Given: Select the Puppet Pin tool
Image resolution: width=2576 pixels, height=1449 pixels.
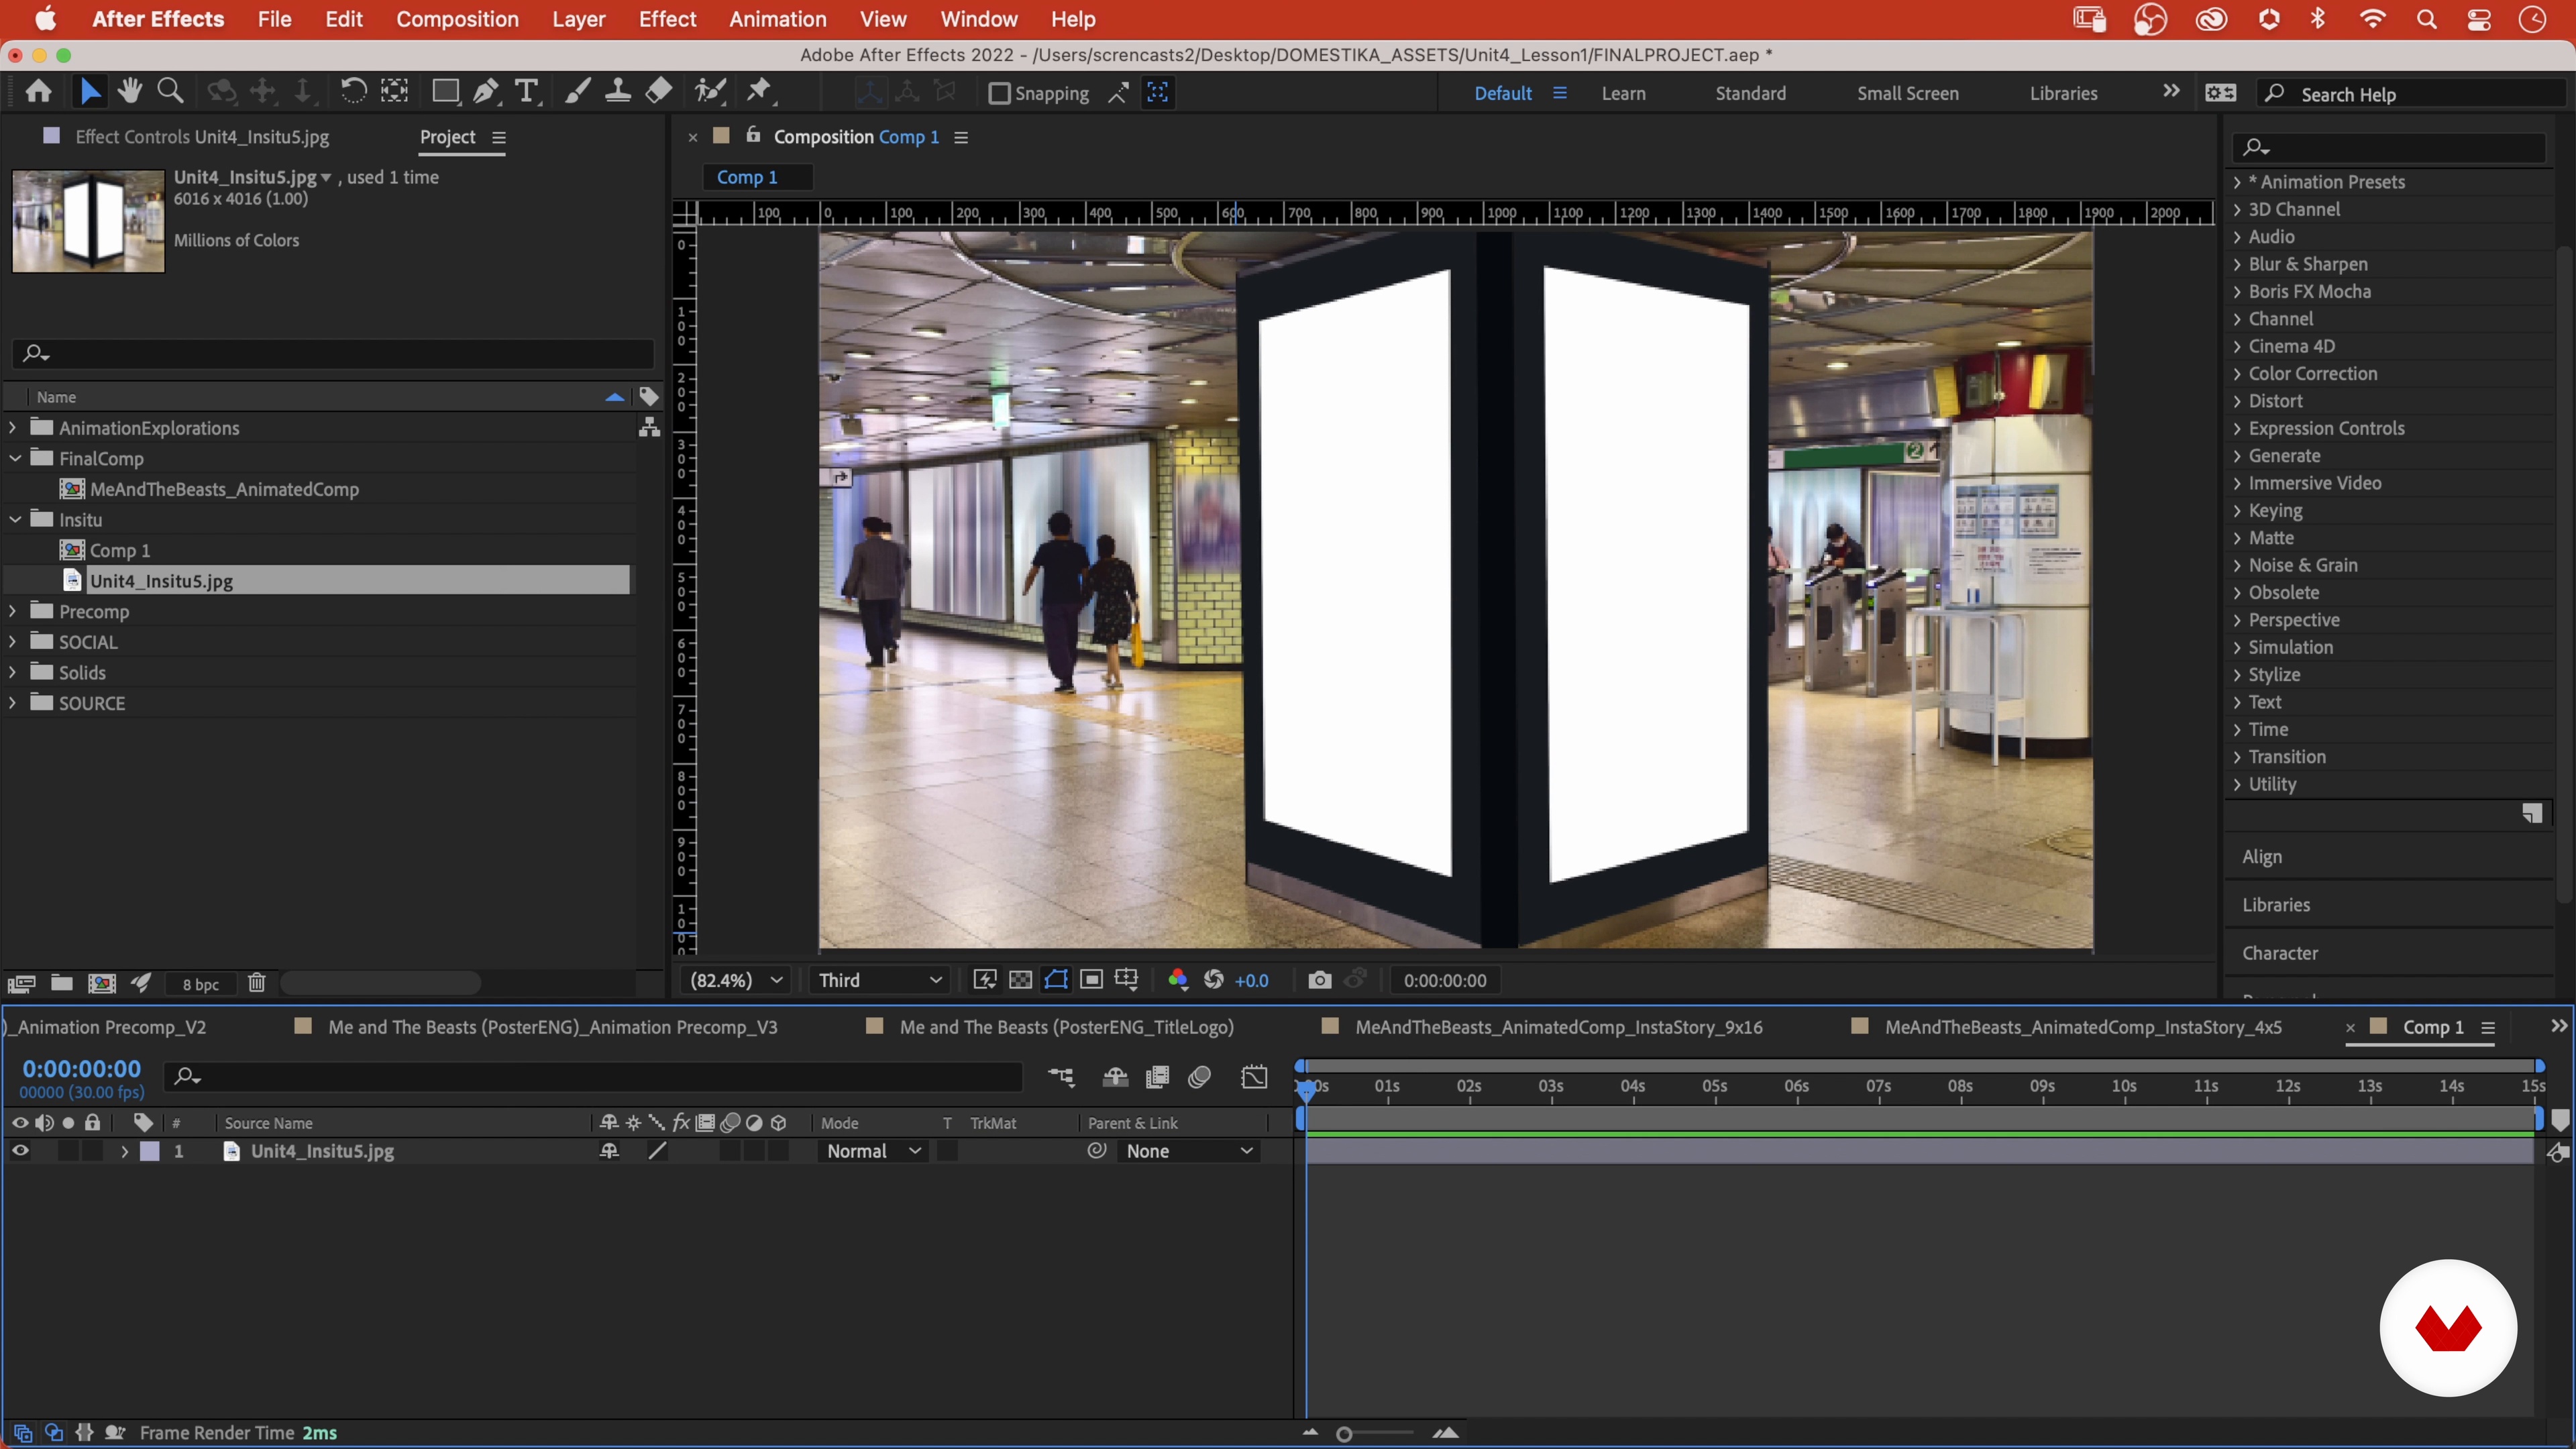Looking at the screenshot, I should point(760,92).
